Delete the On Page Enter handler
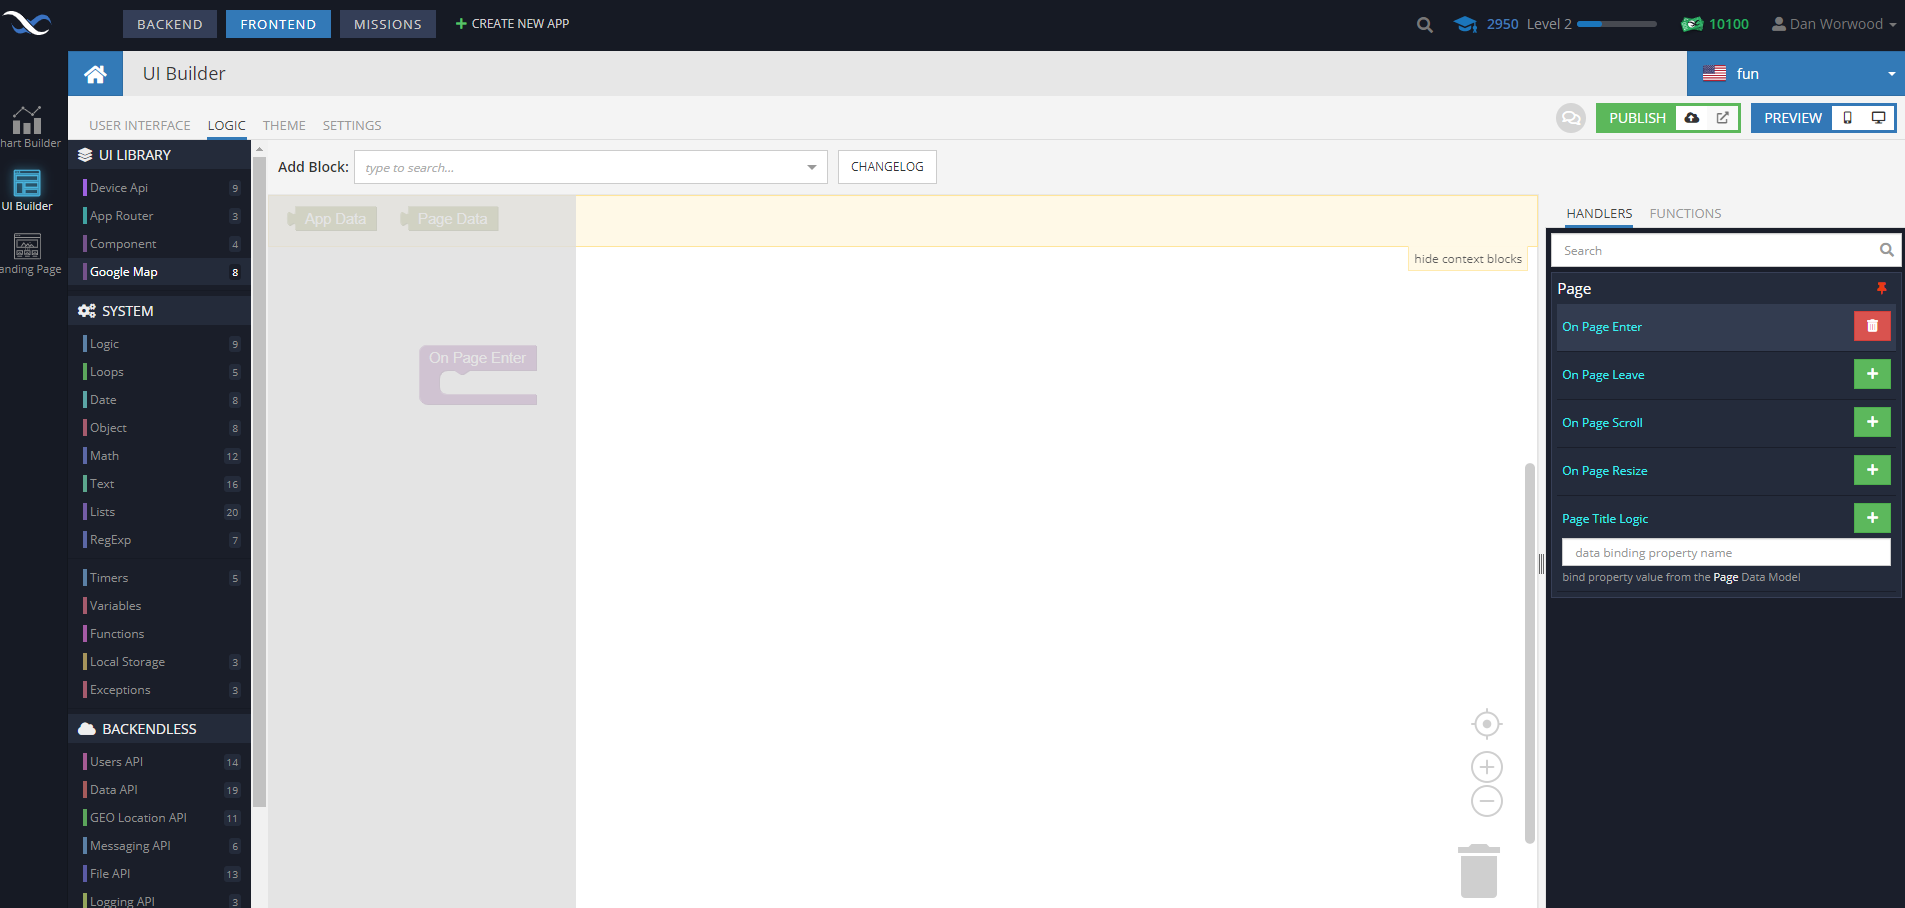 point(1872,326)
